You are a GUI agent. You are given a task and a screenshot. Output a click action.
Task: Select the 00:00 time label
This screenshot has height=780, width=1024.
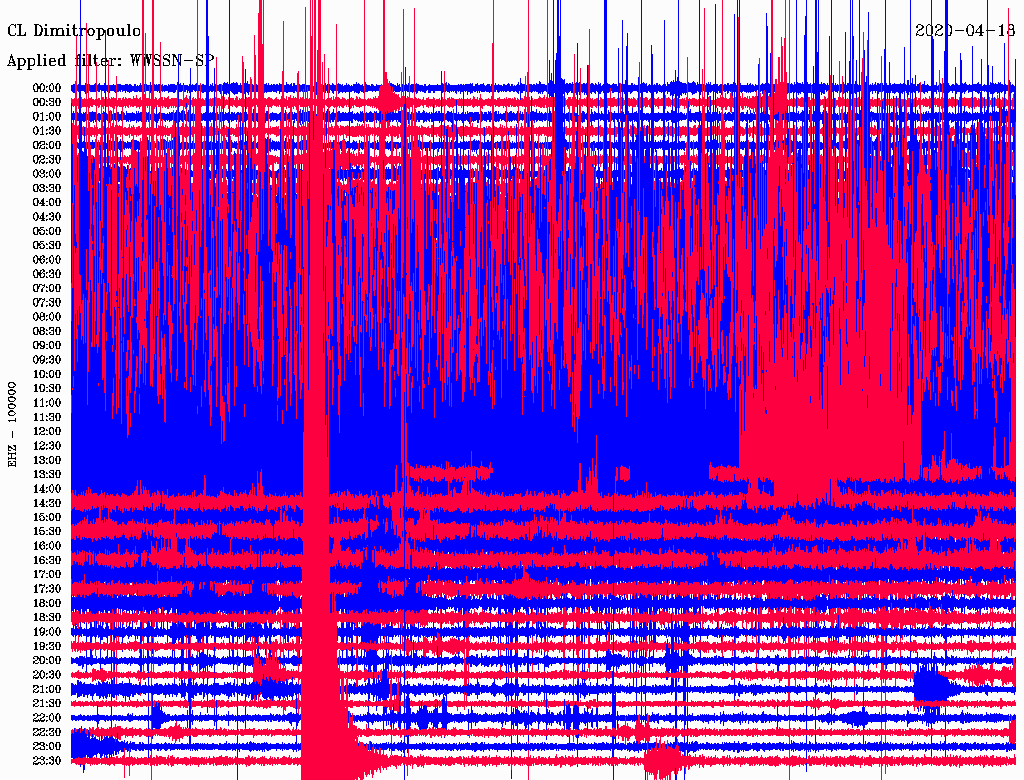(x=48, y=88)
